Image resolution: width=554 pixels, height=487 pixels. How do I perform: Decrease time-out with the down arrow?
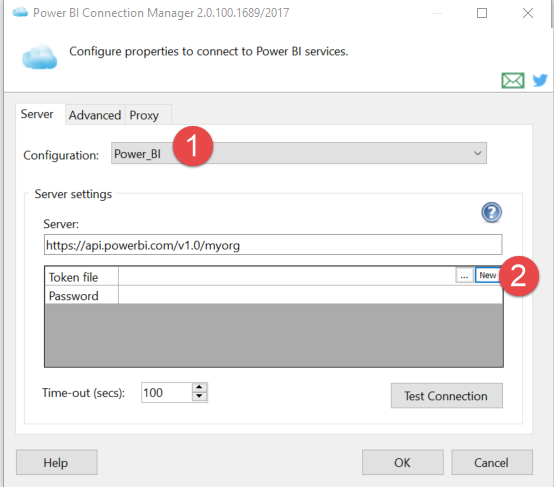point(199,397)
